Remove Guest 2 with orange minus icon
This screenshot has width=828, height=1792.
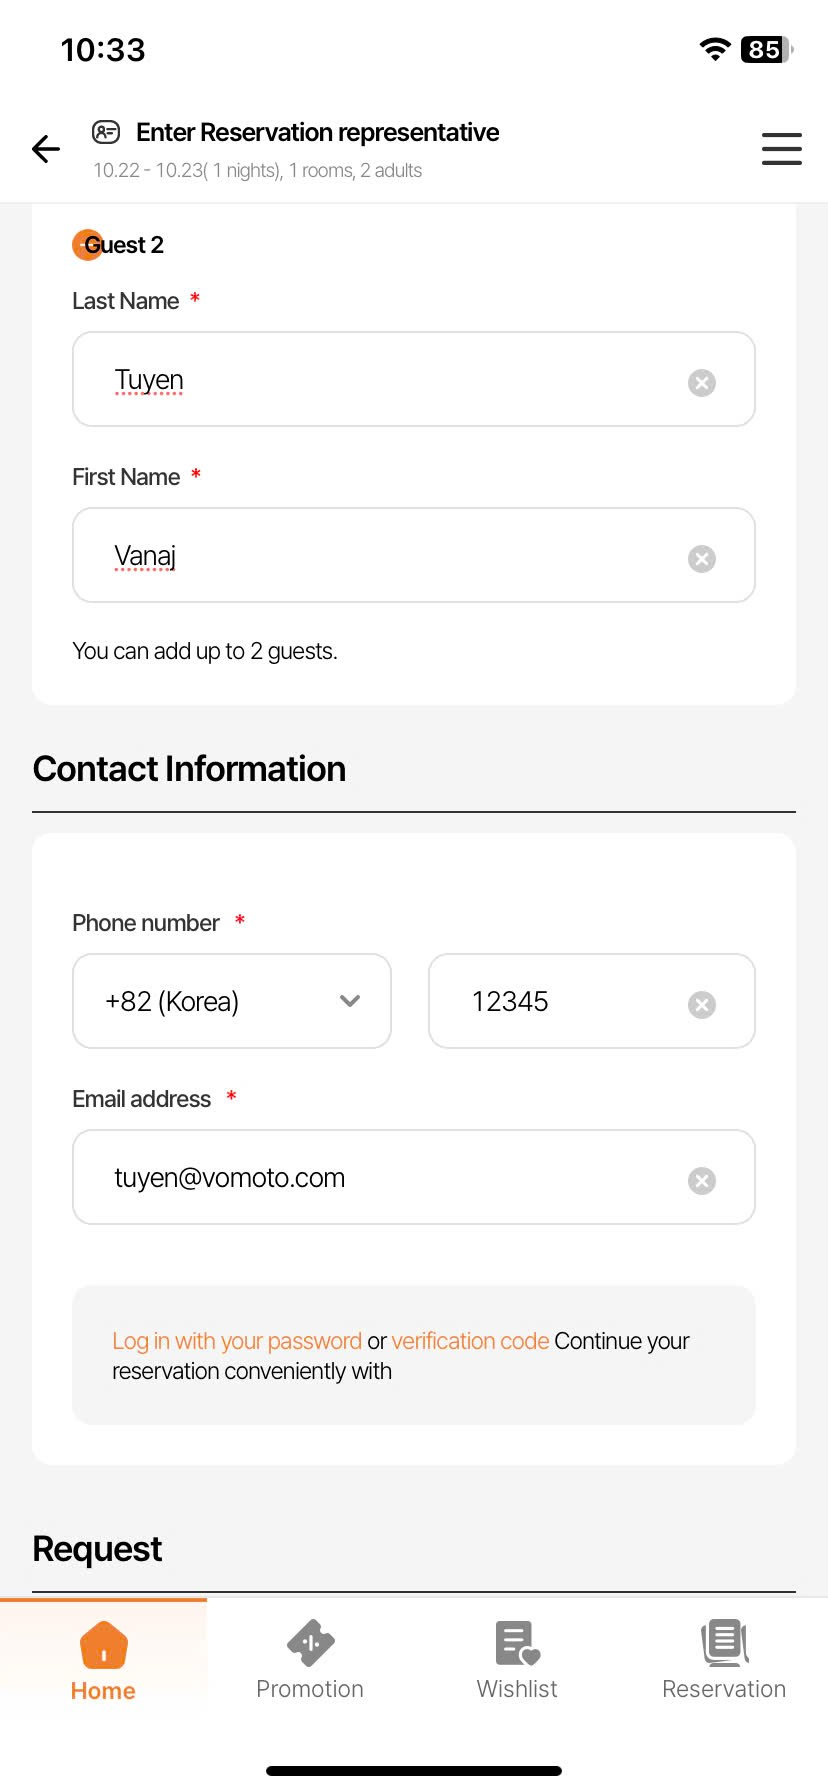[x=87, y=245]
